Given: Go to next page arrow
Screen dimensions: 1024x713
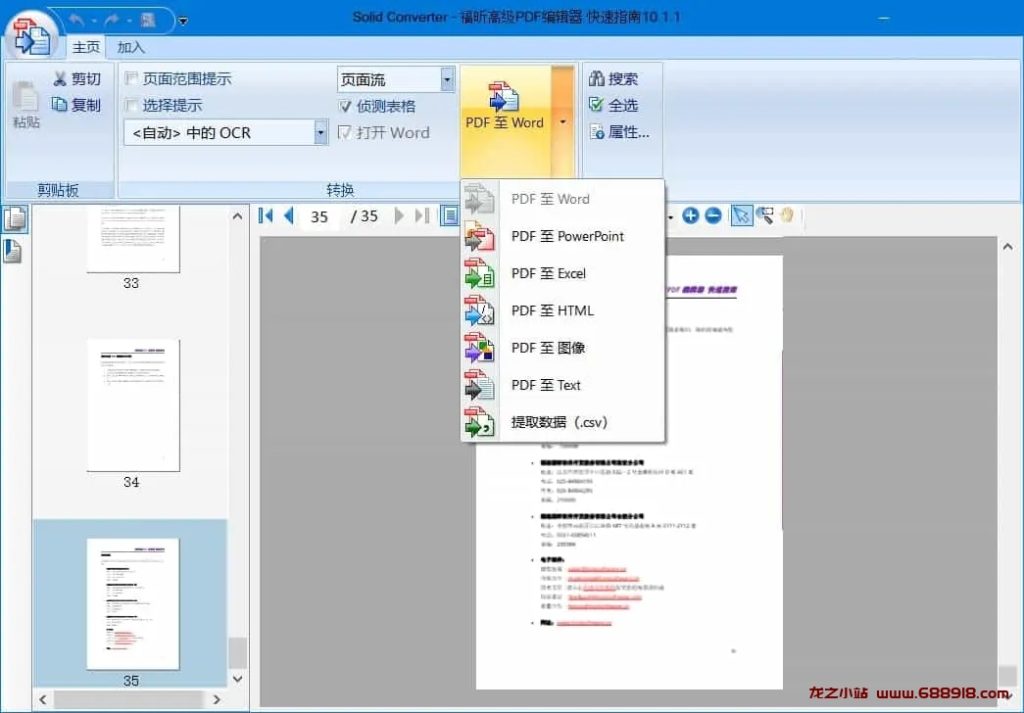Looking at the screenshot, I should pos(399,215).
